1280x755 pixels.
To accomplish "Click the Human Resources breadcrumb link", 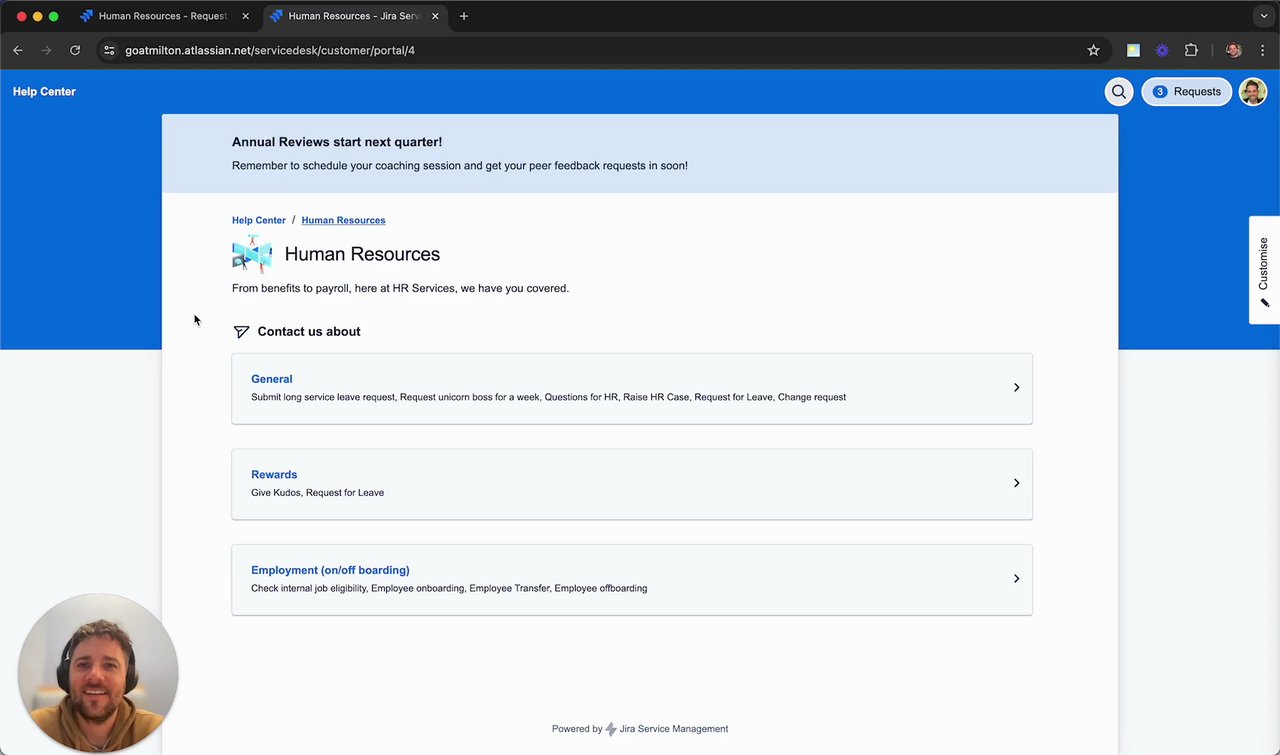I will (x=343, y=220).
